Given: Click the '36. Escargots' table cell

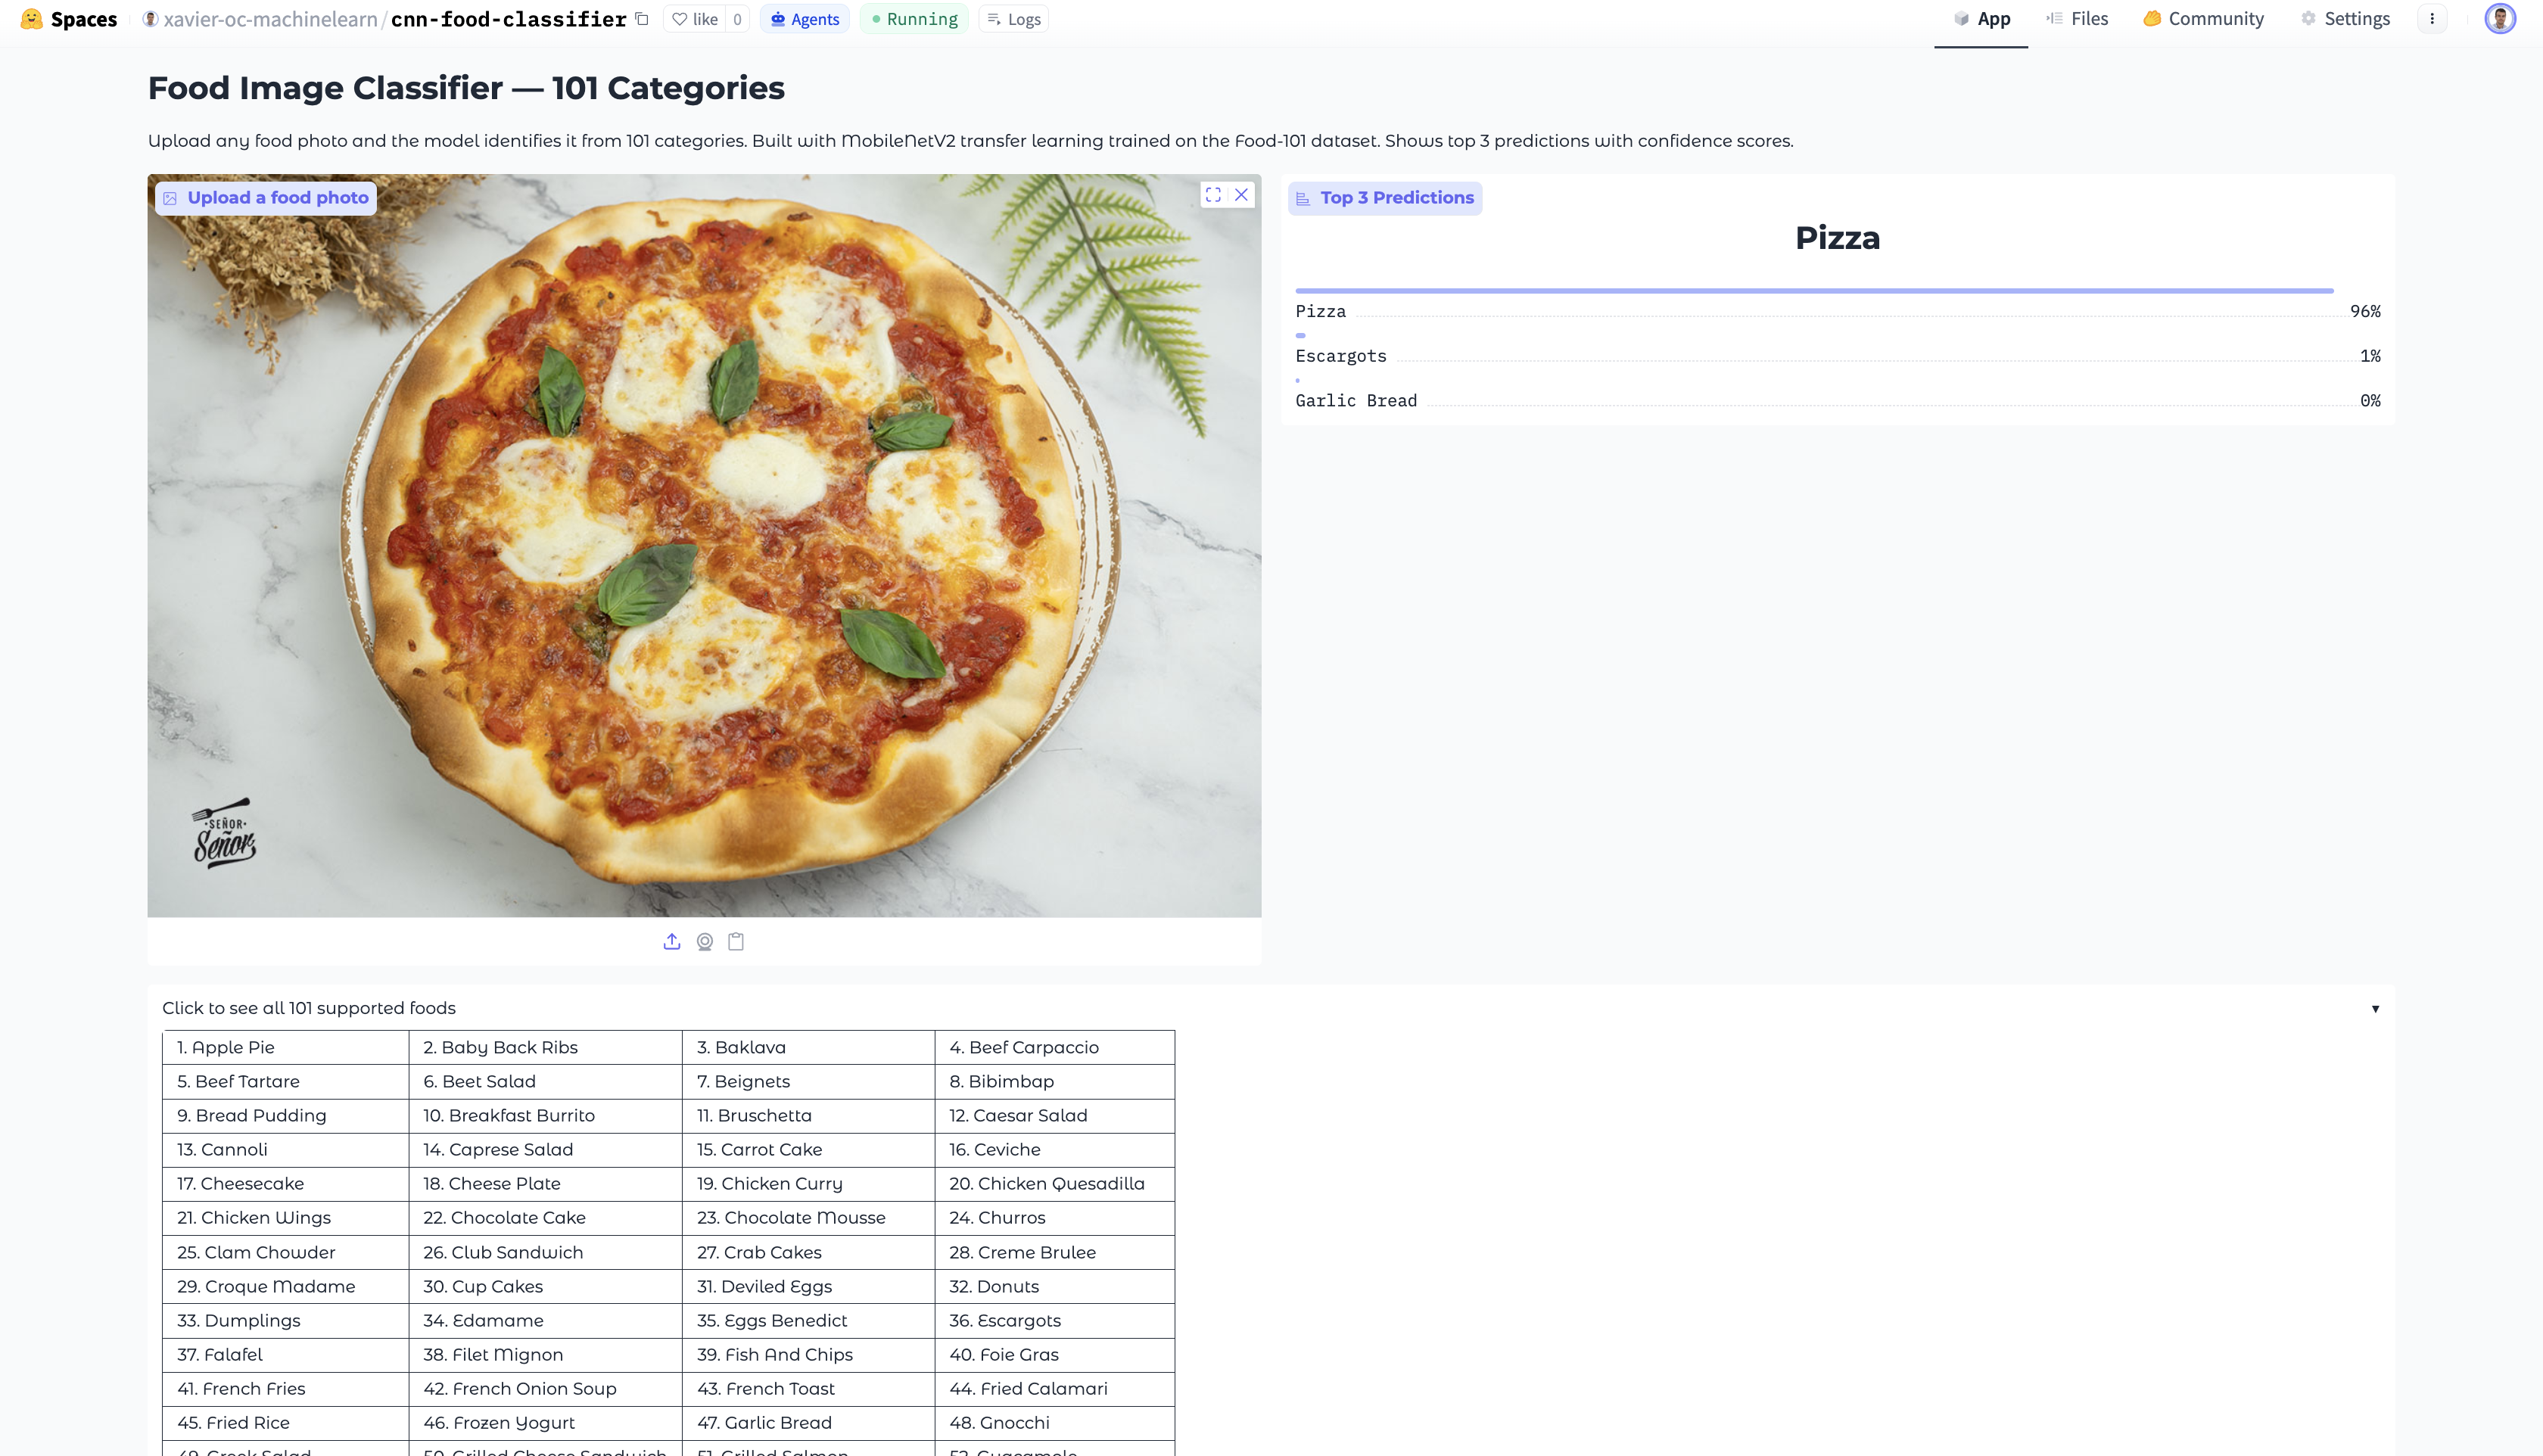Looking at the screenshot, I should 1054,1320.
